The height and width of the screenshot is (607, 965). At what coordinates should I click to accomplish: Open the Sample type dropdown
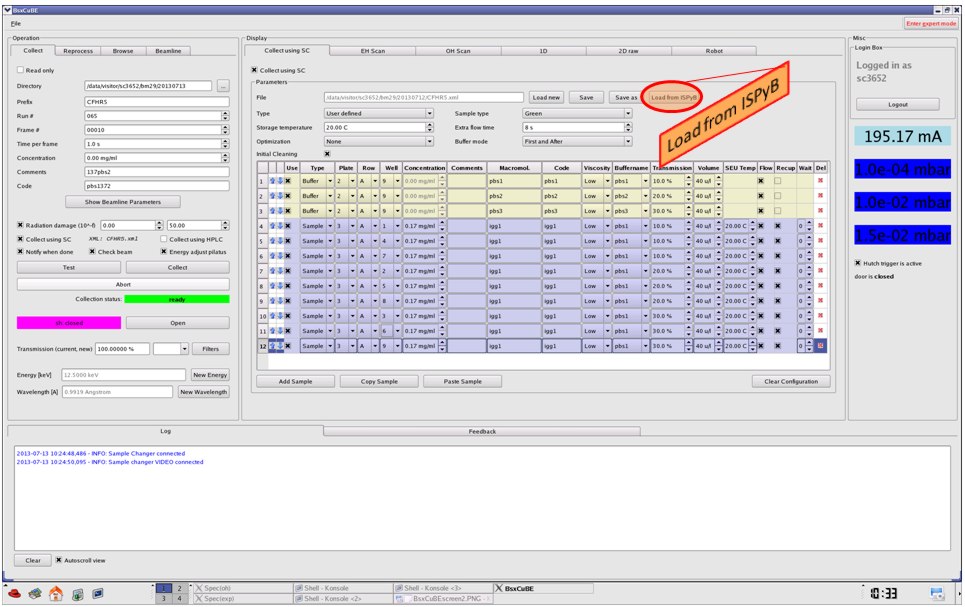click(x=578, y=113)
